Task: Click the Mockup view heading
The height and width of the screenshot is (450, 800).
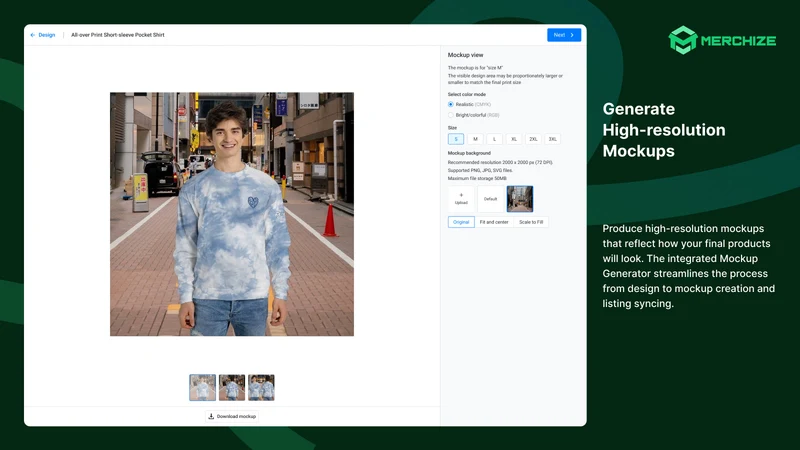Action: (465, 55)
